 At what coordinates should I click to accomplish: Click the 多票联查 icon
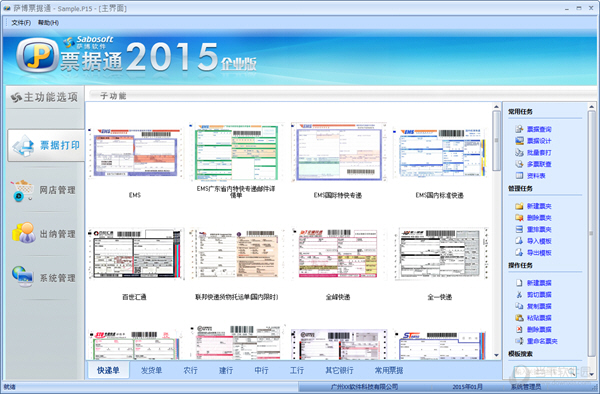pyautogui.click(x=519, y=164)
